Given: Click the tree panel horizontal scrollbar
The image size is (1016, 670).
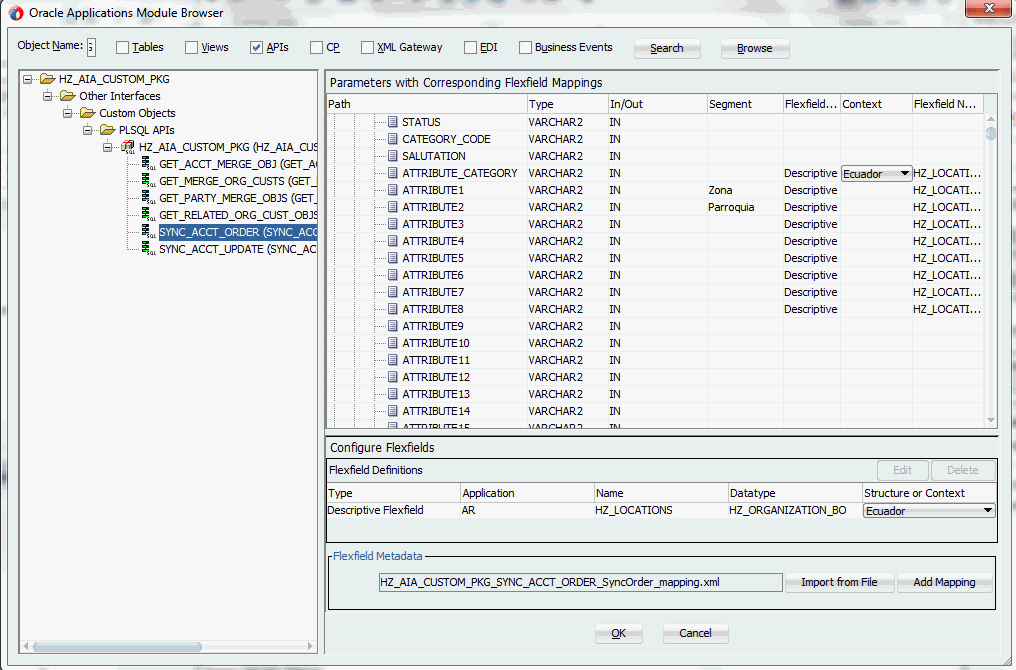Looking at the screenshot, I should pyautogui.click(x=117, y=646).
